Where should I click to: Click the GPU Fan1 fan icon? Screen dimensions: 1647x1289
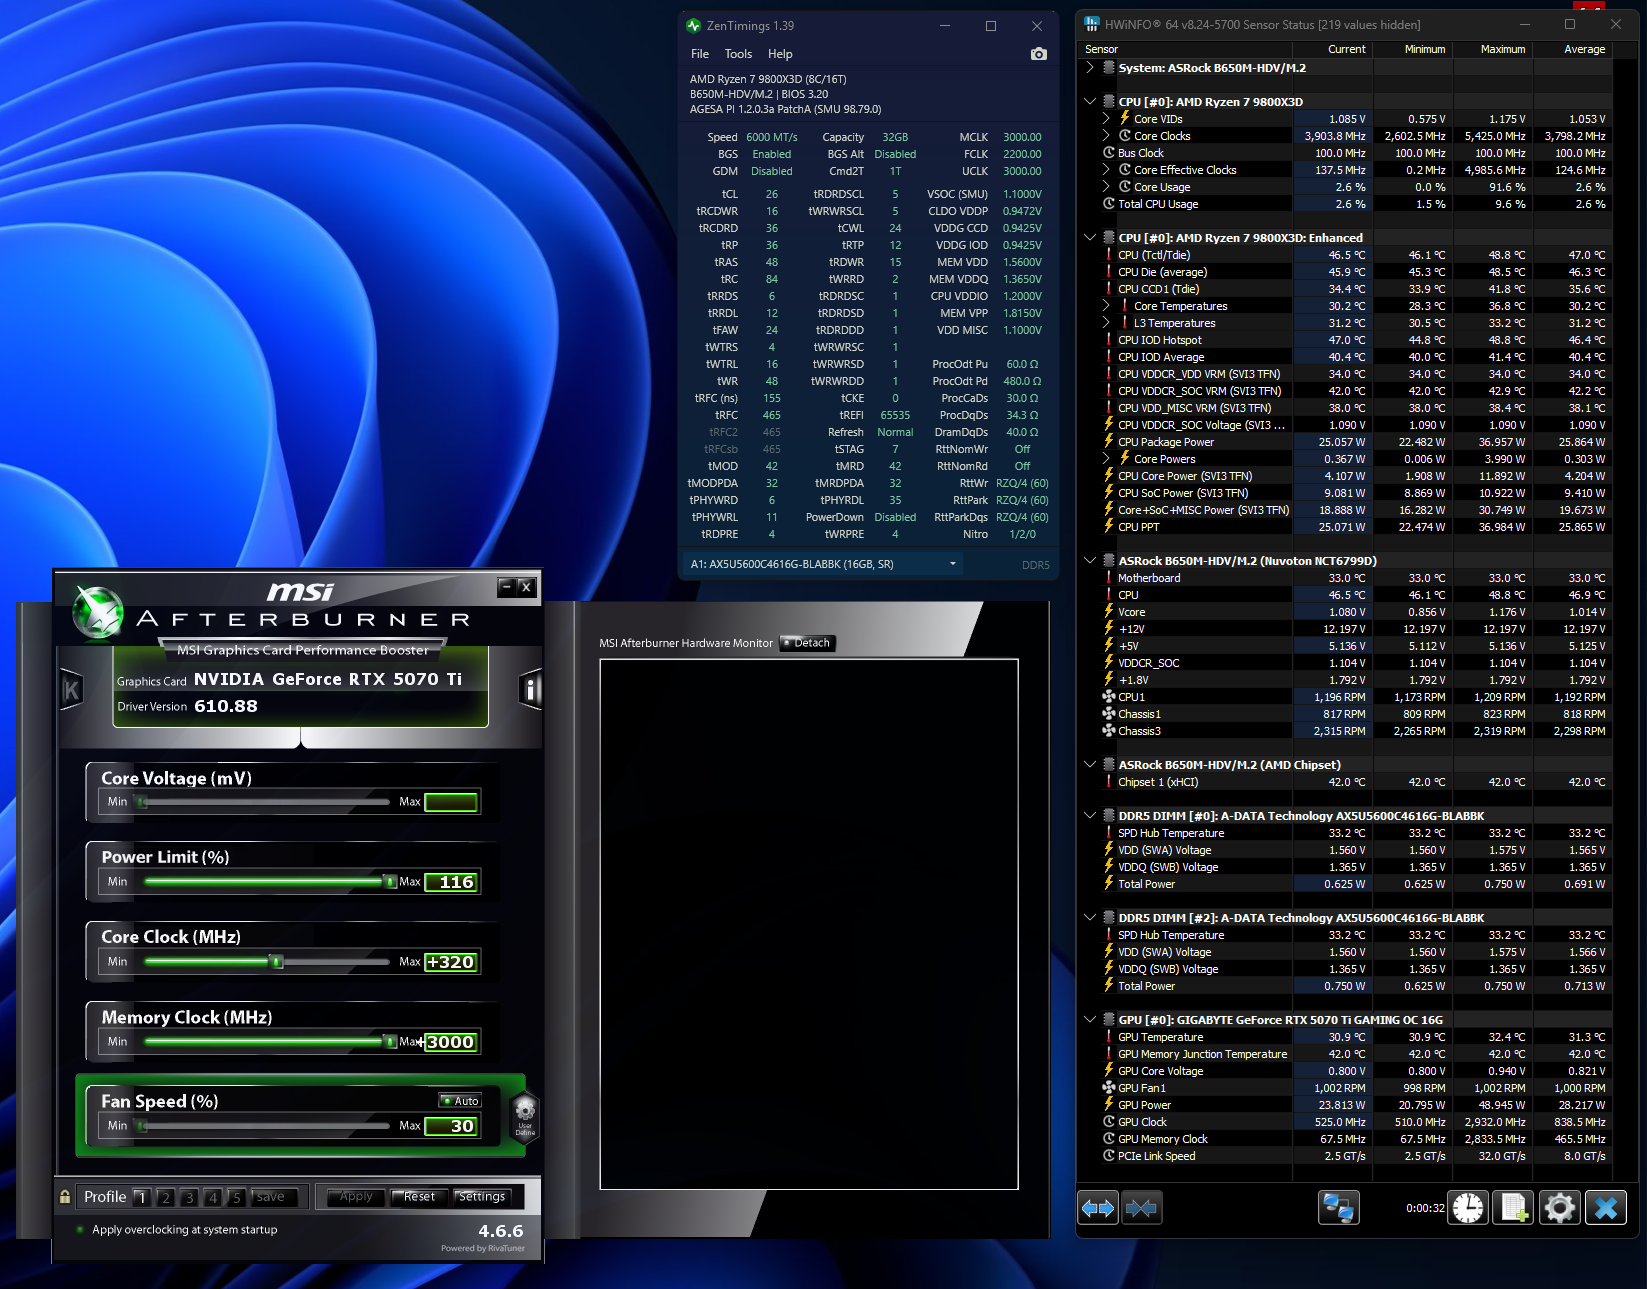click(1109, 1088)
